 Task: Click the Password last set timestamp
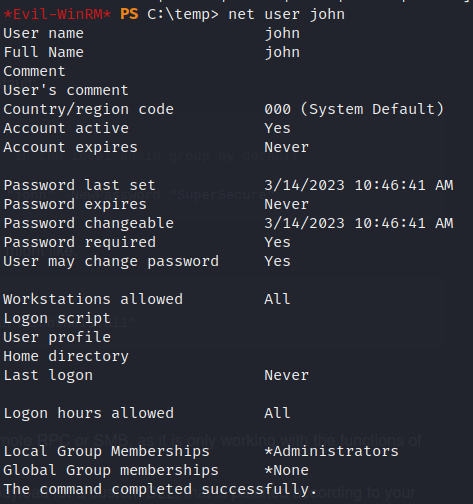click(x=359, y=185)
